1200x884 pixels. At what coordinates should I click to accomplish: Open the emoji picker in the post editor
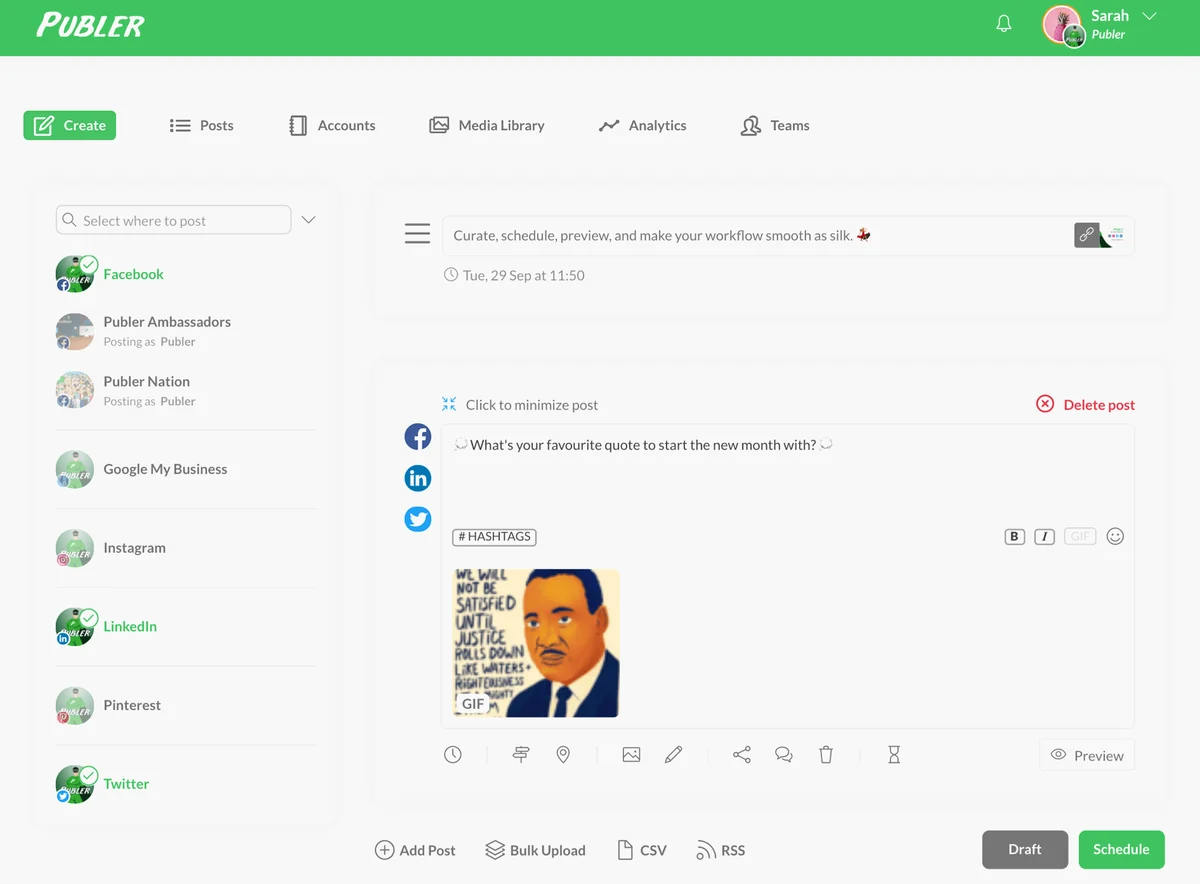pos(1115,536)
